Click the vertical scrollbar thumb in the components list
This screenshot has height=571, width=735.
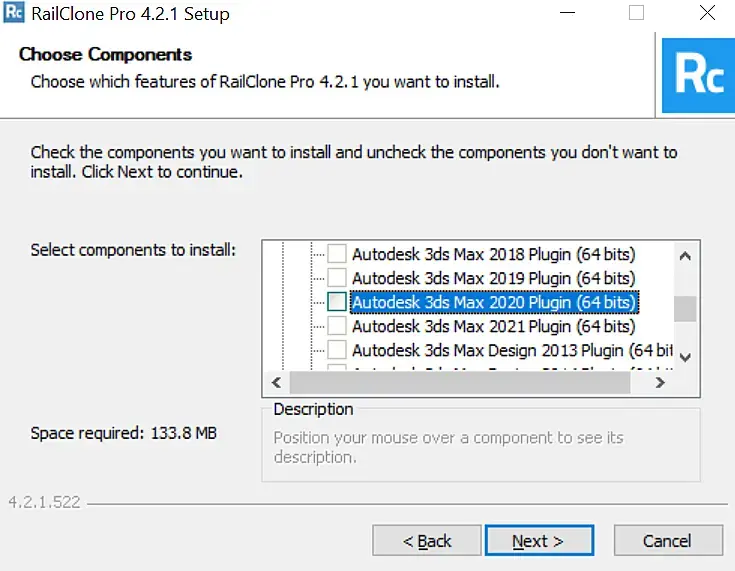pos(685,308)
